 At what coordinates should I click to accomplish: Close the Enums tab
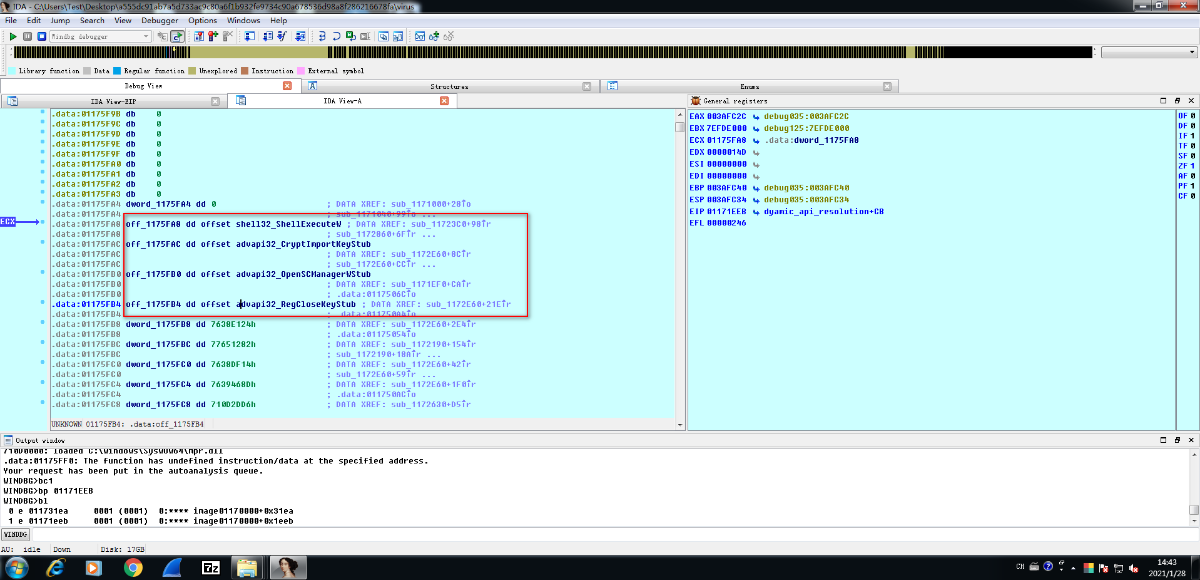point(888,86)
